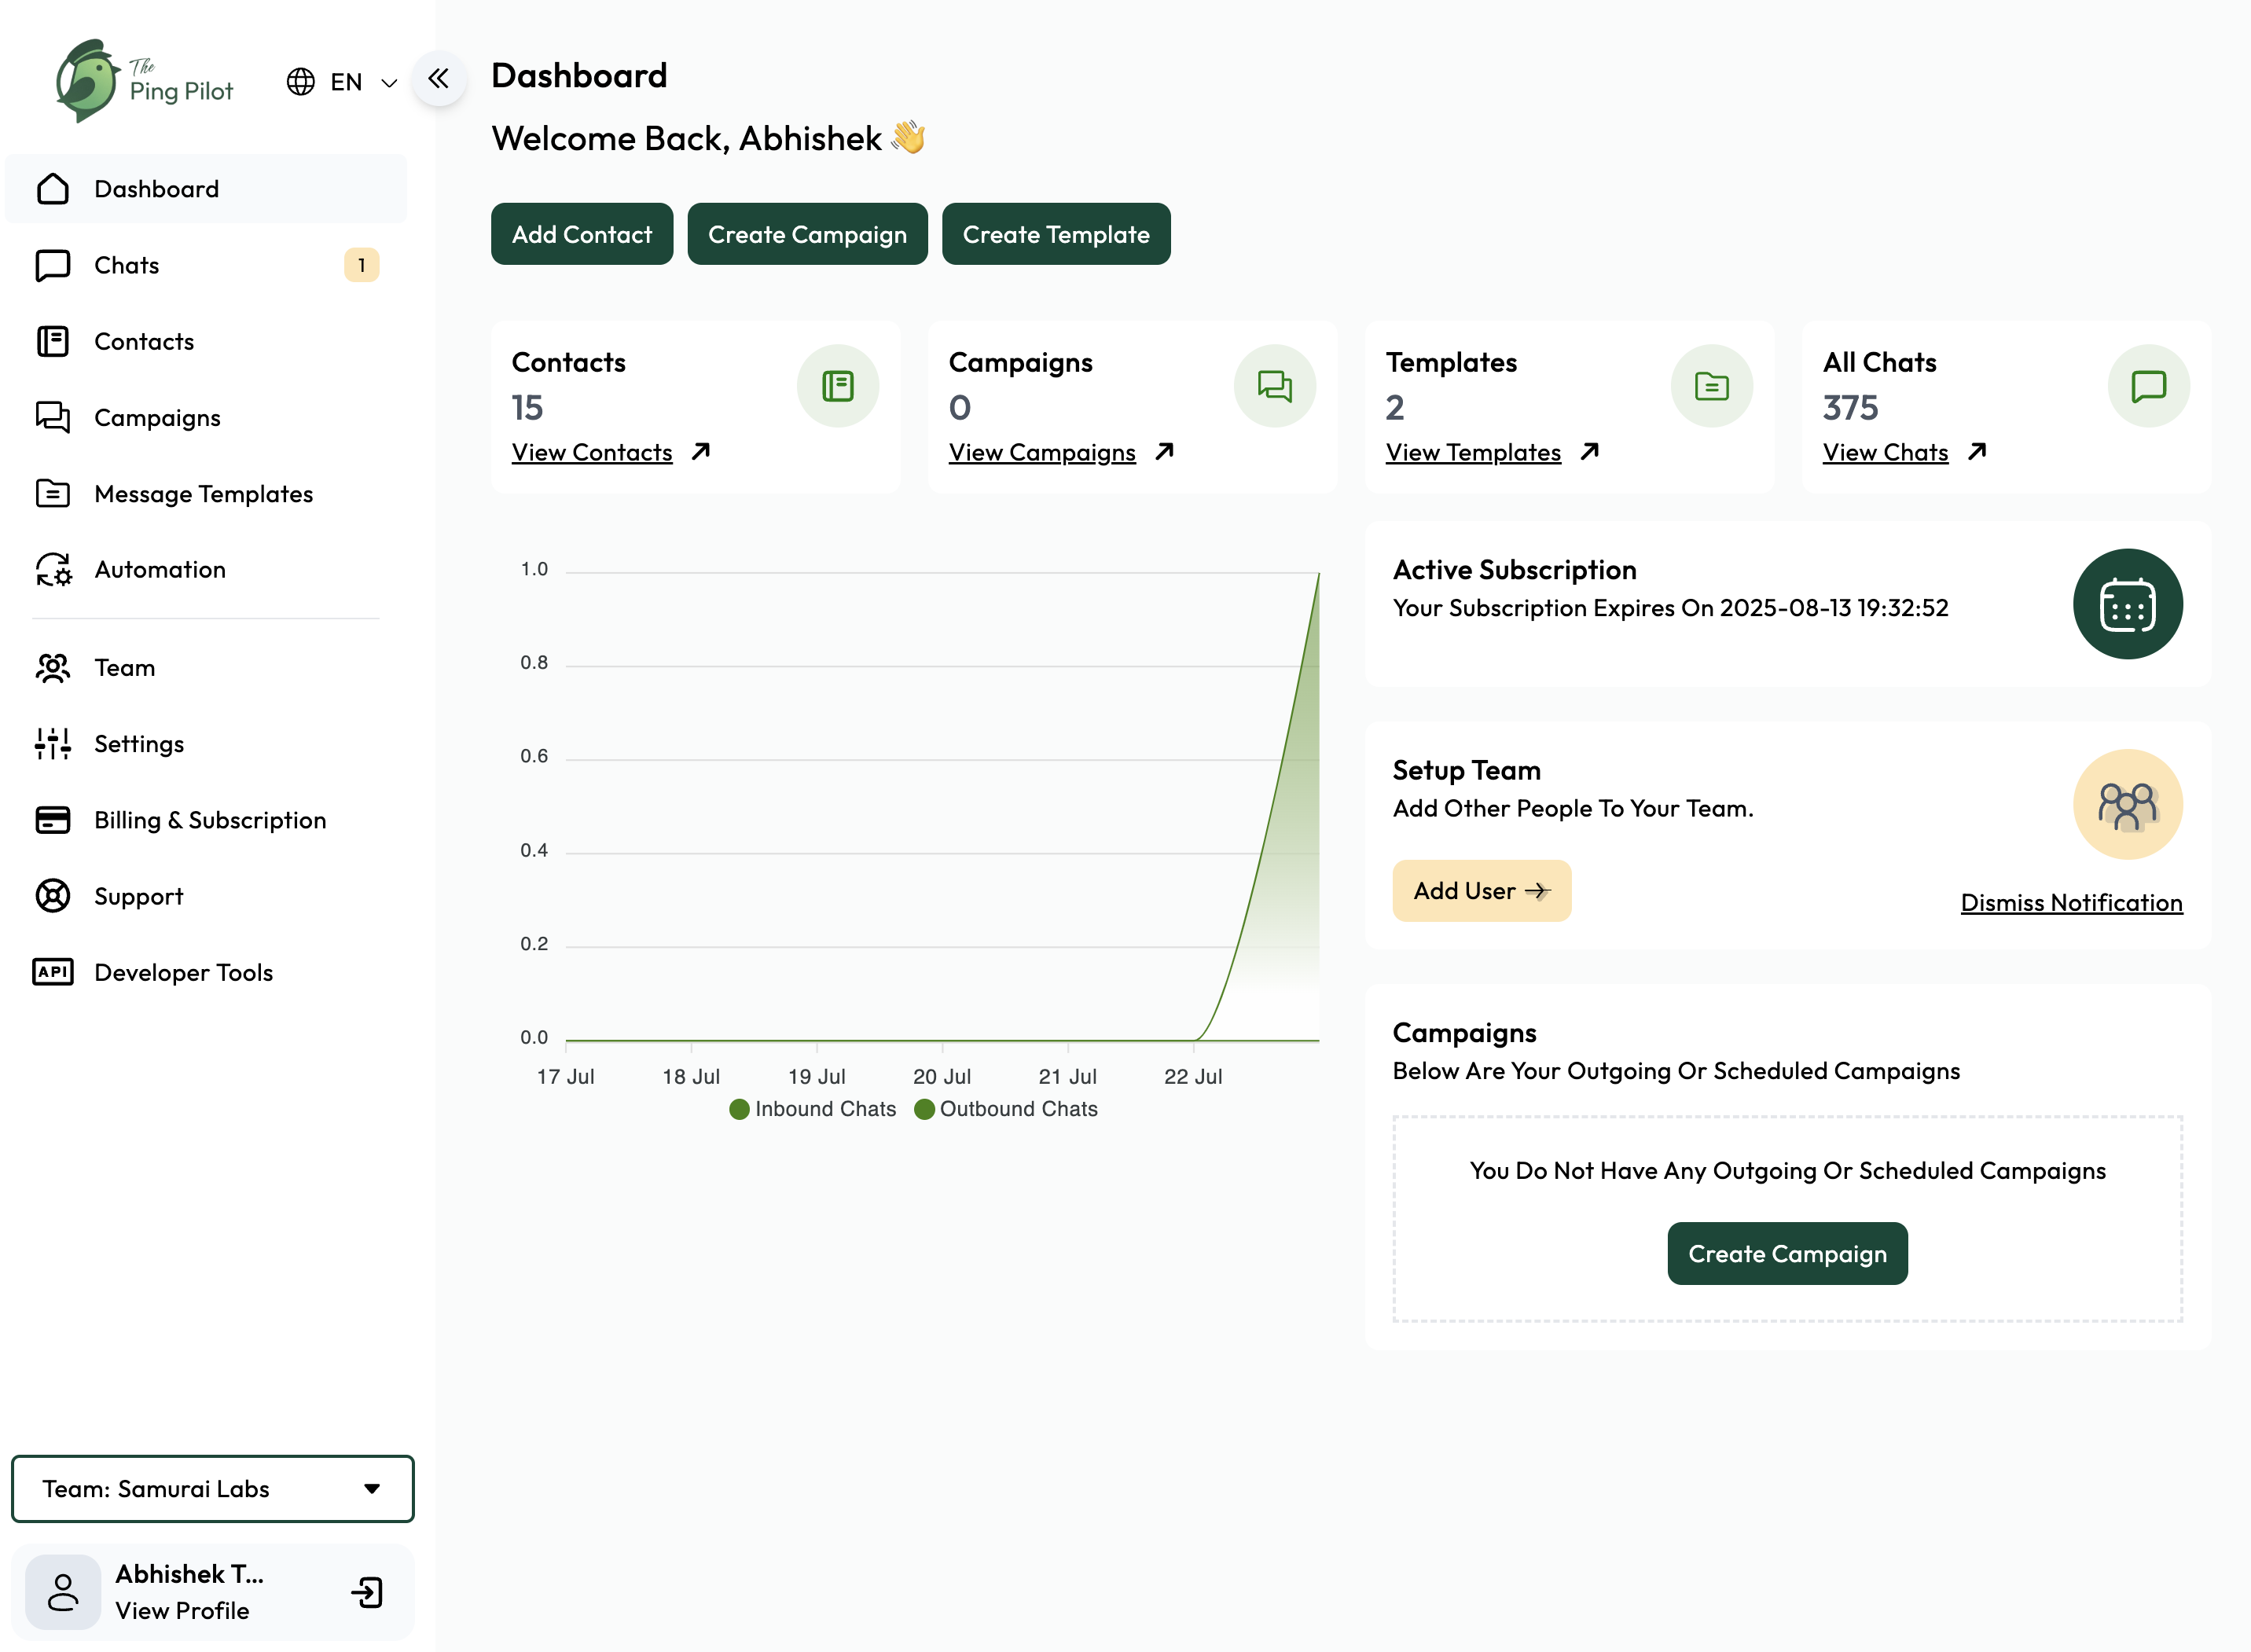Click arrow icon next to View Contacts
Viewport: 2251px width, 1652px height.
click(x=701, y=452)
